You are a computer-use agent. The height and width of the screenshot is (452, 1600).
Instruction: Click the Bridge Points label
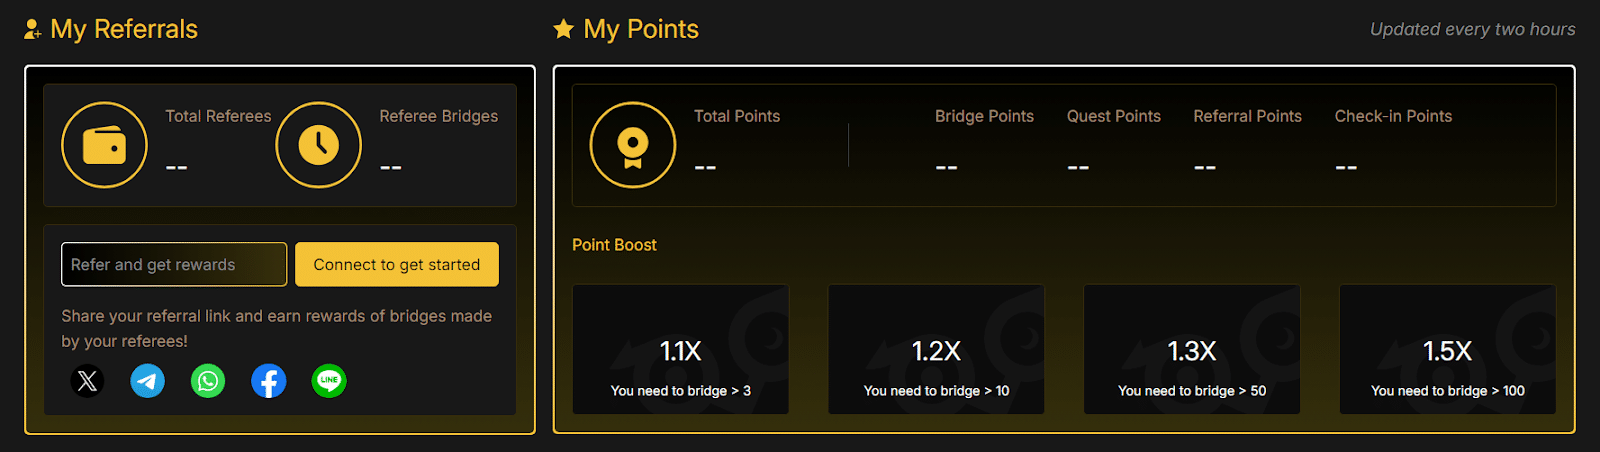(x=984, y=116)
